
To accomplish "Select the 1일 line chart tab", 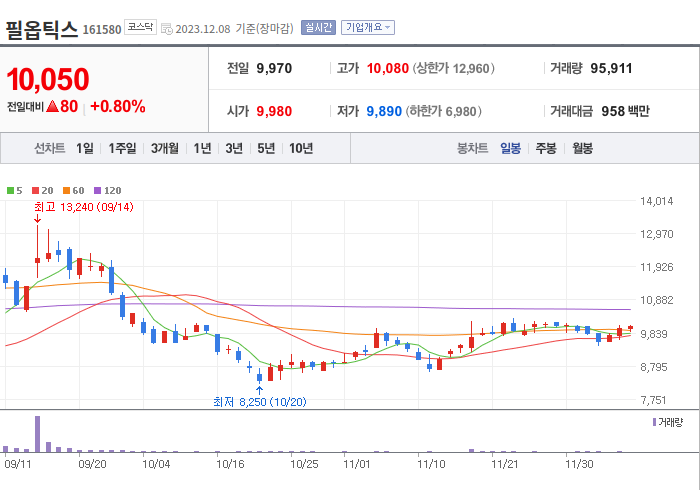I will 85,148.
